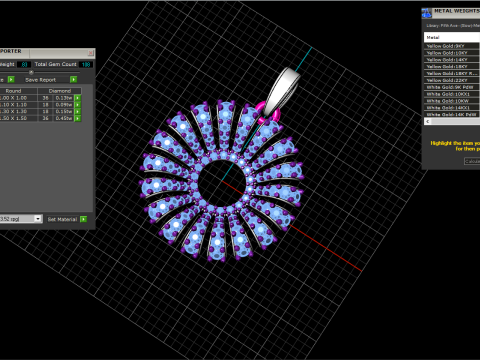Click green arrow on 1.10 X 1.10 row
This screenshot has height=360, width=480.
(x=78, y=105)
